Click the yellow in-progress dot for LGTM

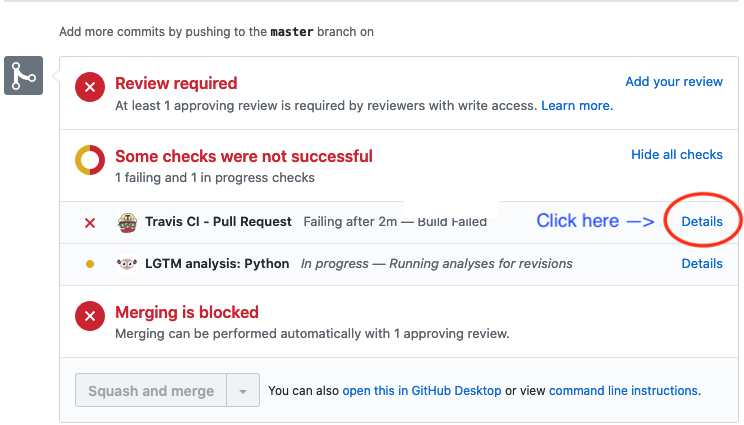tap(90, 264)
